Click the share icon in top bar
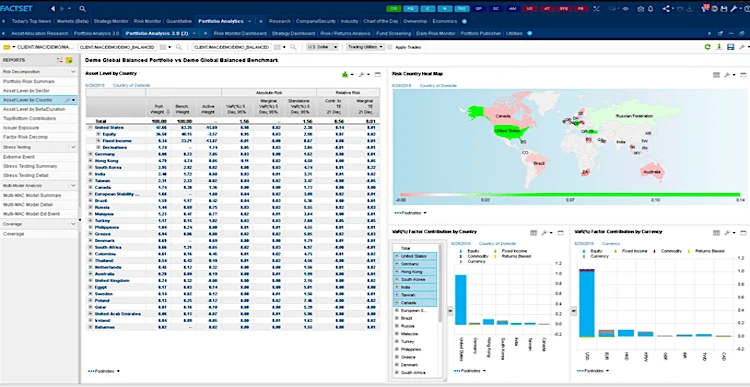This screenshot has height=387, width=750. [x=666, y=9]
